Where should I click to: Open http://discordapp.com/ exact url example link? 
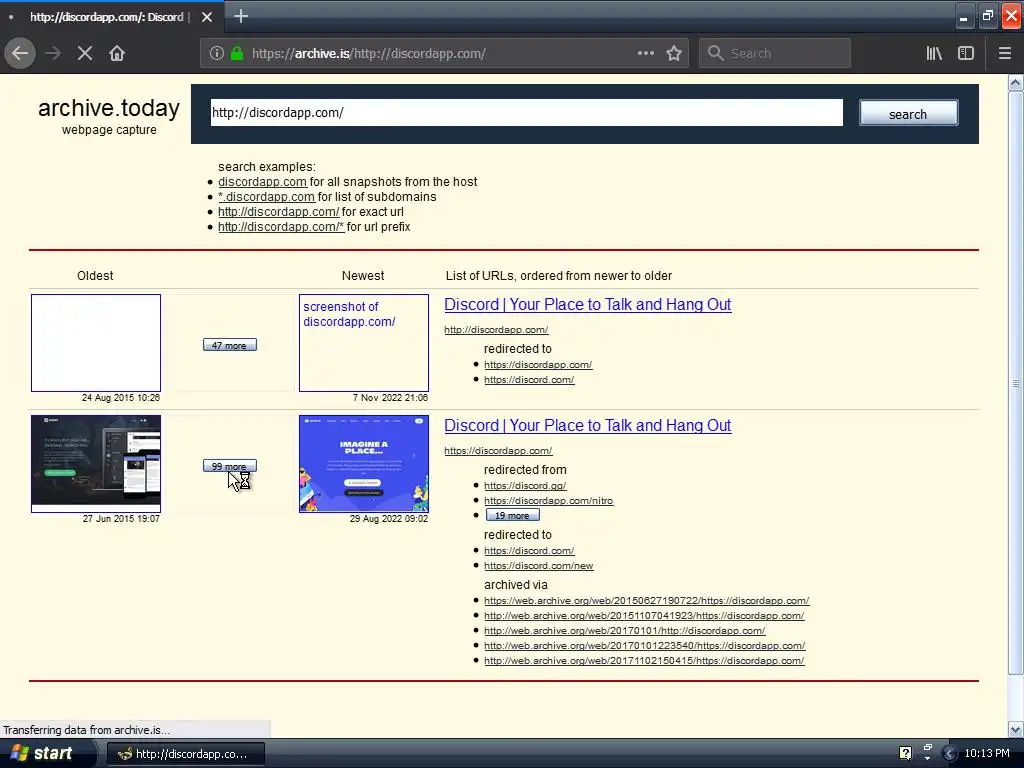coord(278,212)
